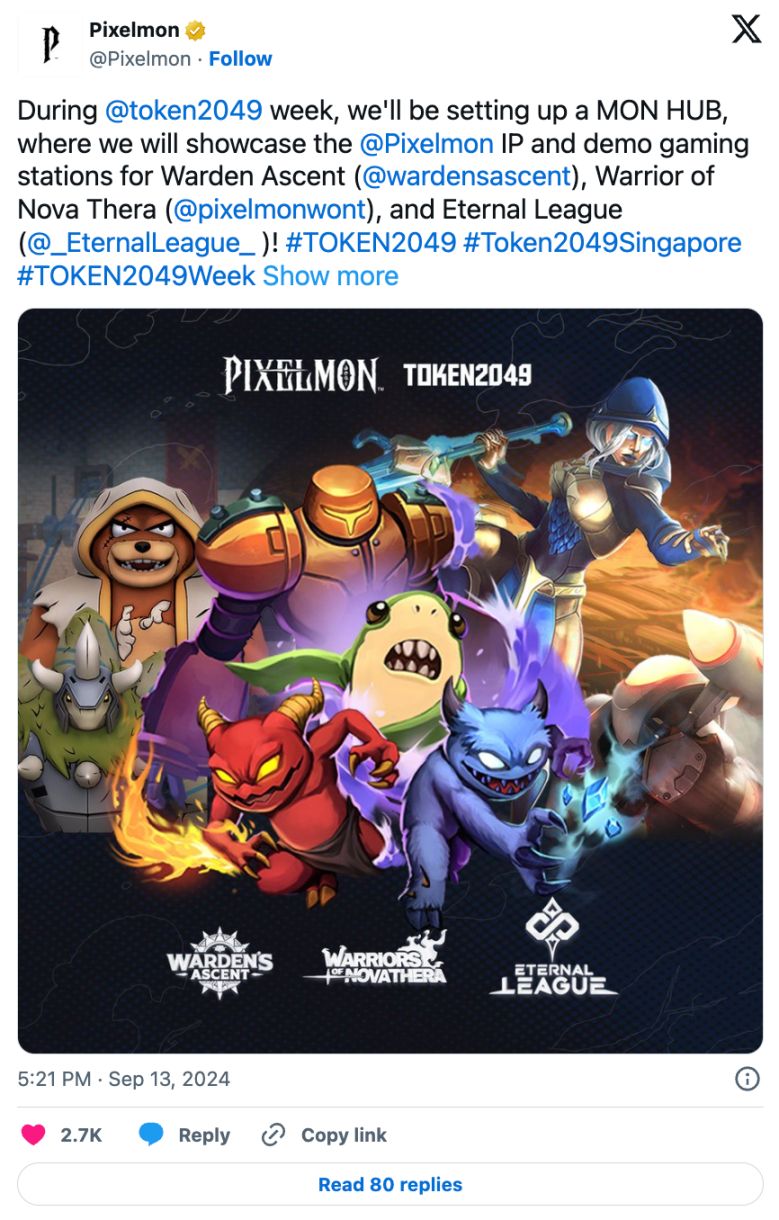
Task: Click the Pixelmon profile avatar
Action: tap(50, 45)
